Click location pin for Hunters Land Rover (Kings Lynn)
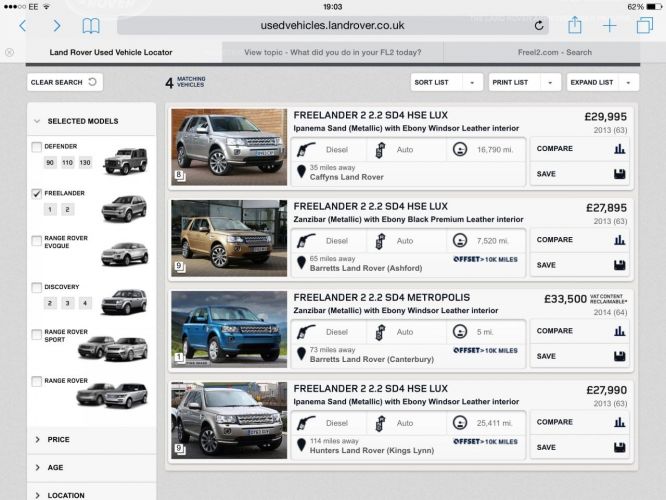Screen dimensions: 666x500 302,445
